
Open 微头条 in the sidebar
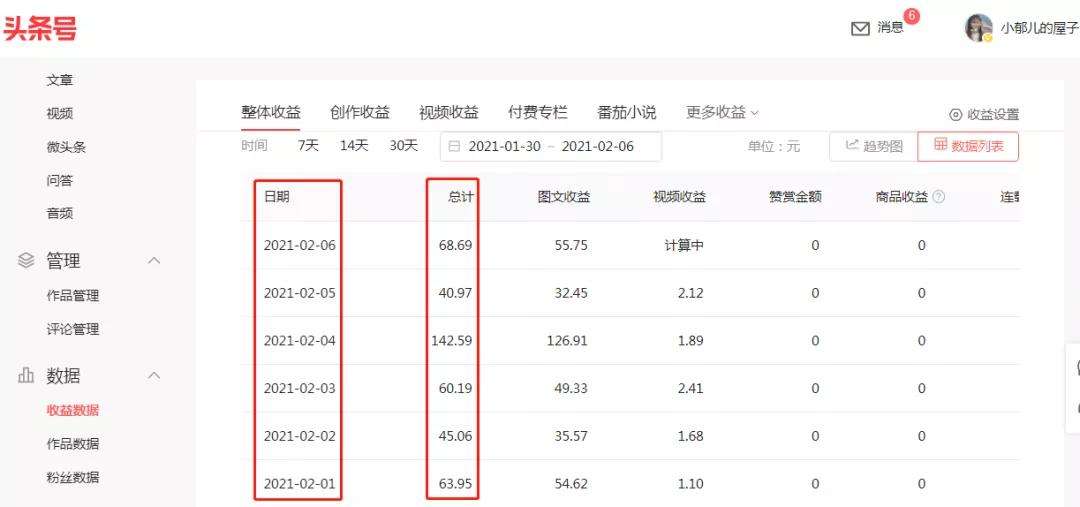[66, 147]
